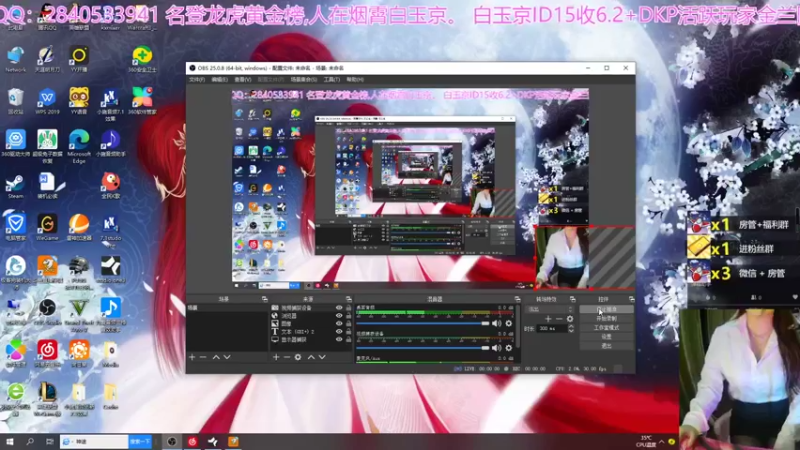Open the 编辑(E) menu in OBS
Image resolution: width=800 pixels, height=450 pixels.
click(219, 80)
